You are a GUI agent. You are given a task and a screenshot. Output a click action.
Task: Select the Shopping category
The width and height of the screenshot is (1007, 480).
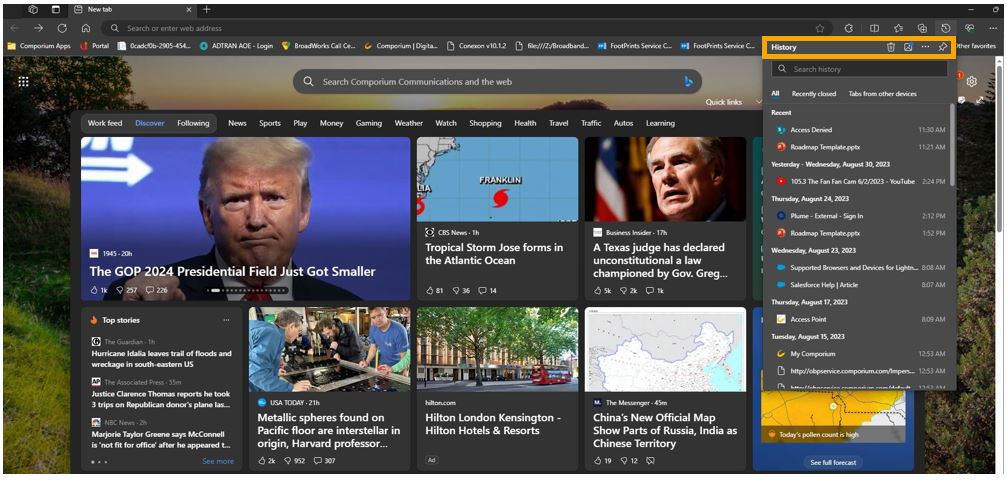(485, 123)
